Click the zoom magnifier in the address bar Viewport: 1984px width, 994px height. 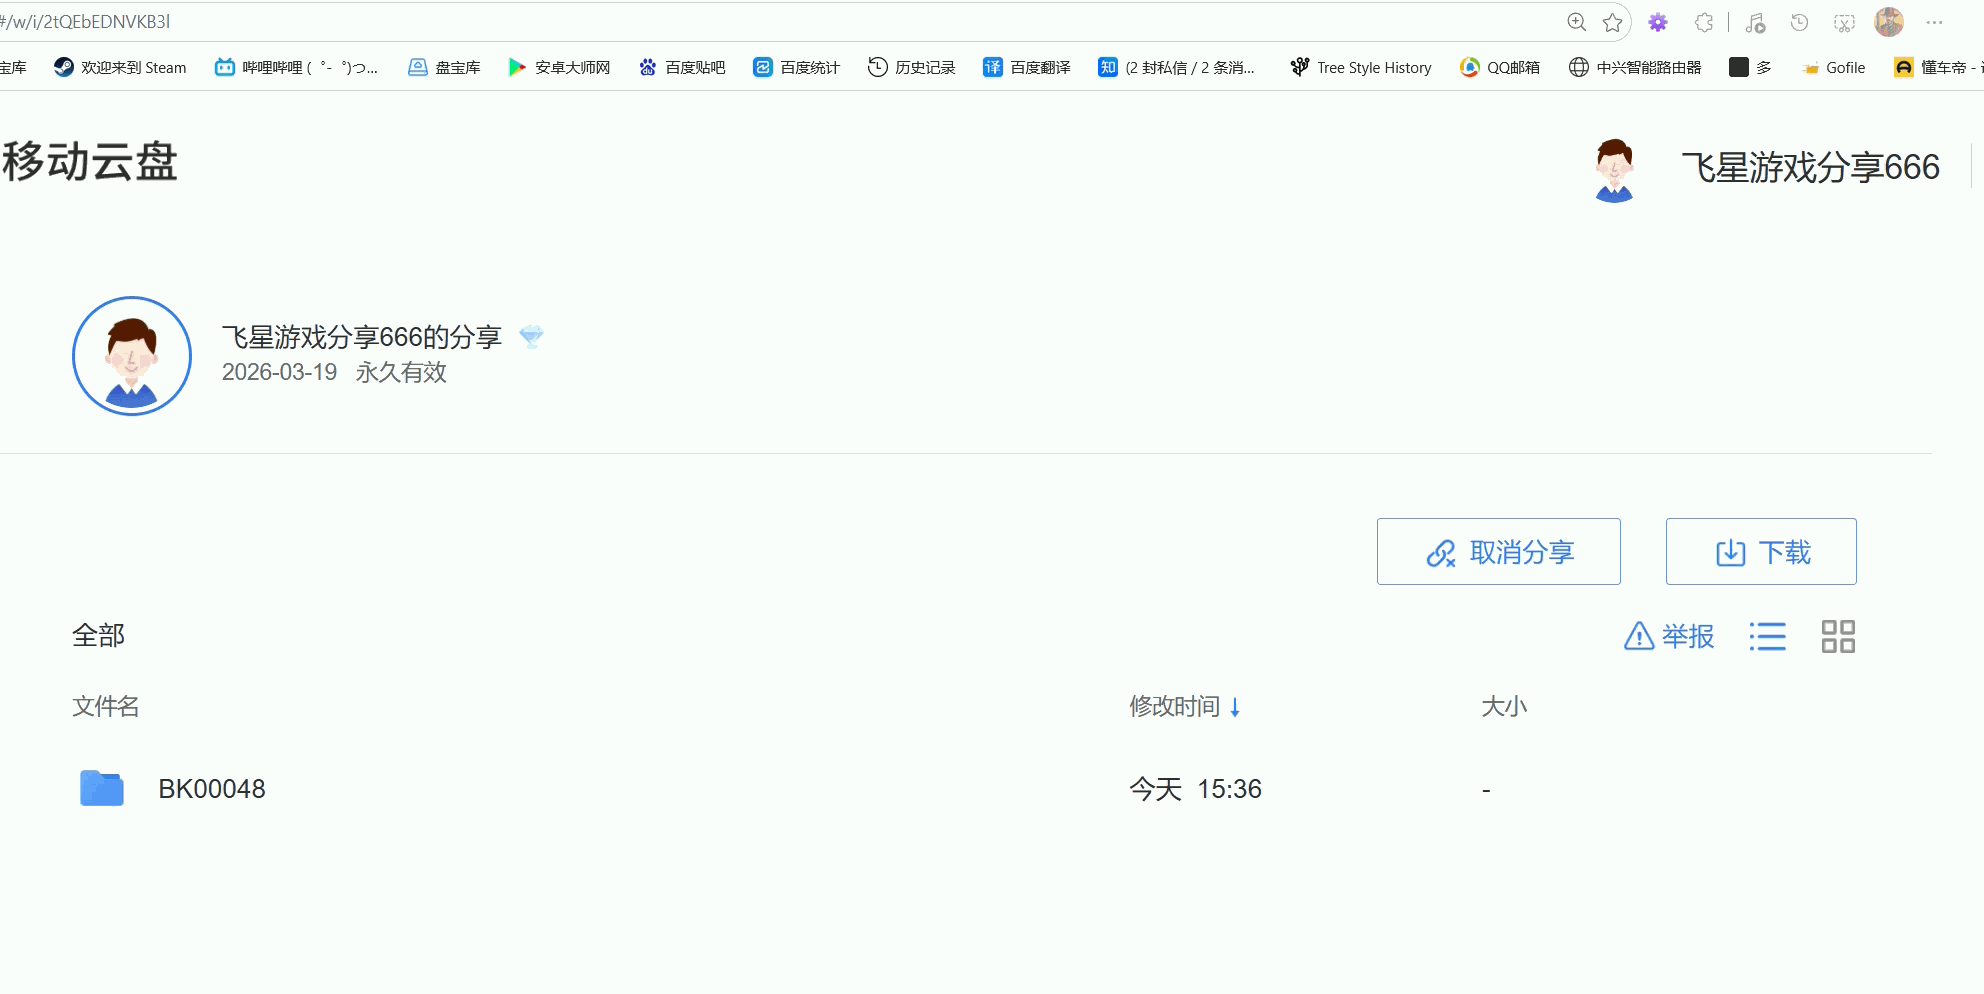pyautogui.click(x=1577, y=21)
